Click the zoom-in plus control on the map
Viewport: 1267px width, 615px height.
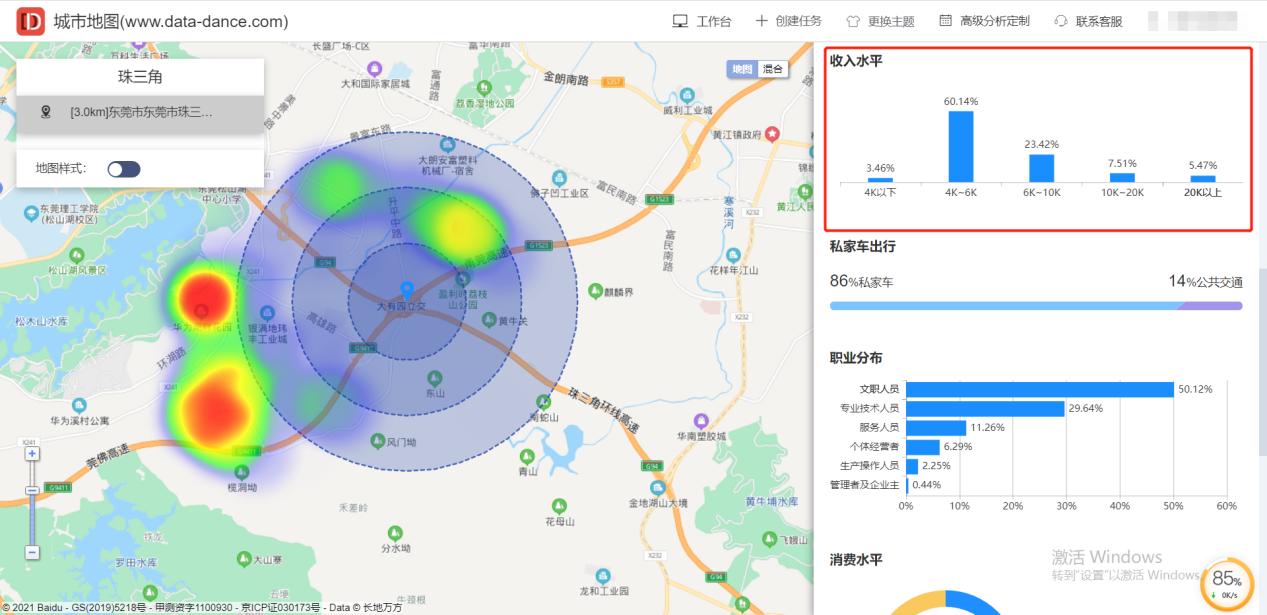(31, 454)
